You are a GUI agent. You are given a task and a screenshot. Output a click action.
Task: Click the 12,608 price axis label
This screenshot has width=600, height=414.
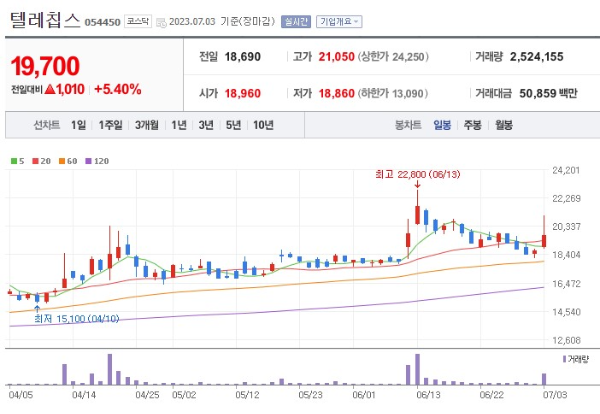click(566, 340)
